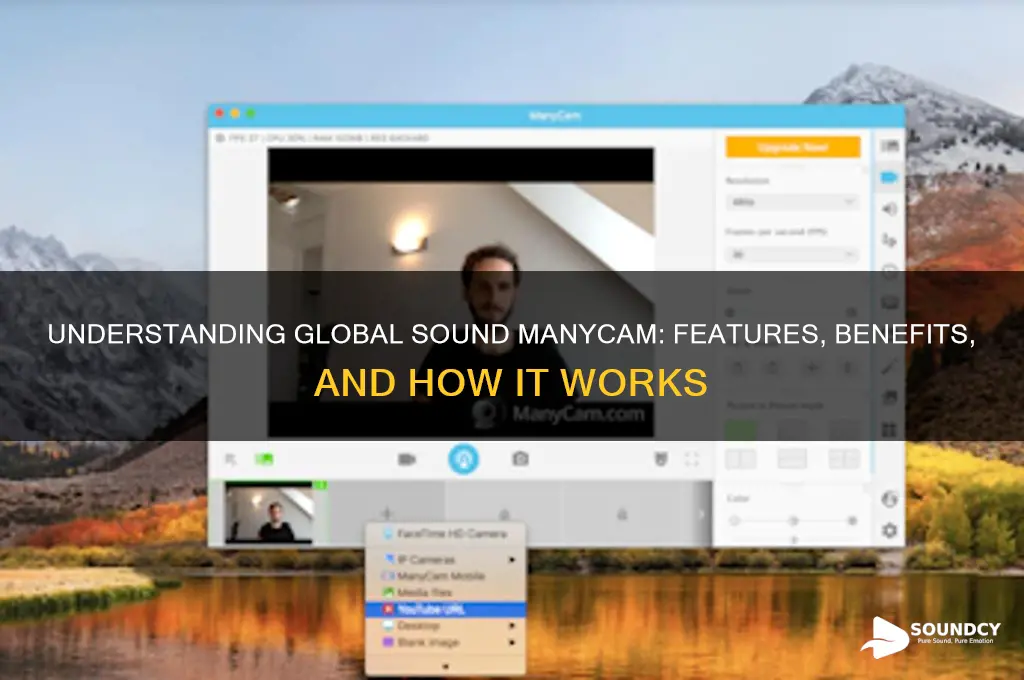
Task: Start recording with the video camera icon
Action: pyautogui.click(x=407, y=459)
